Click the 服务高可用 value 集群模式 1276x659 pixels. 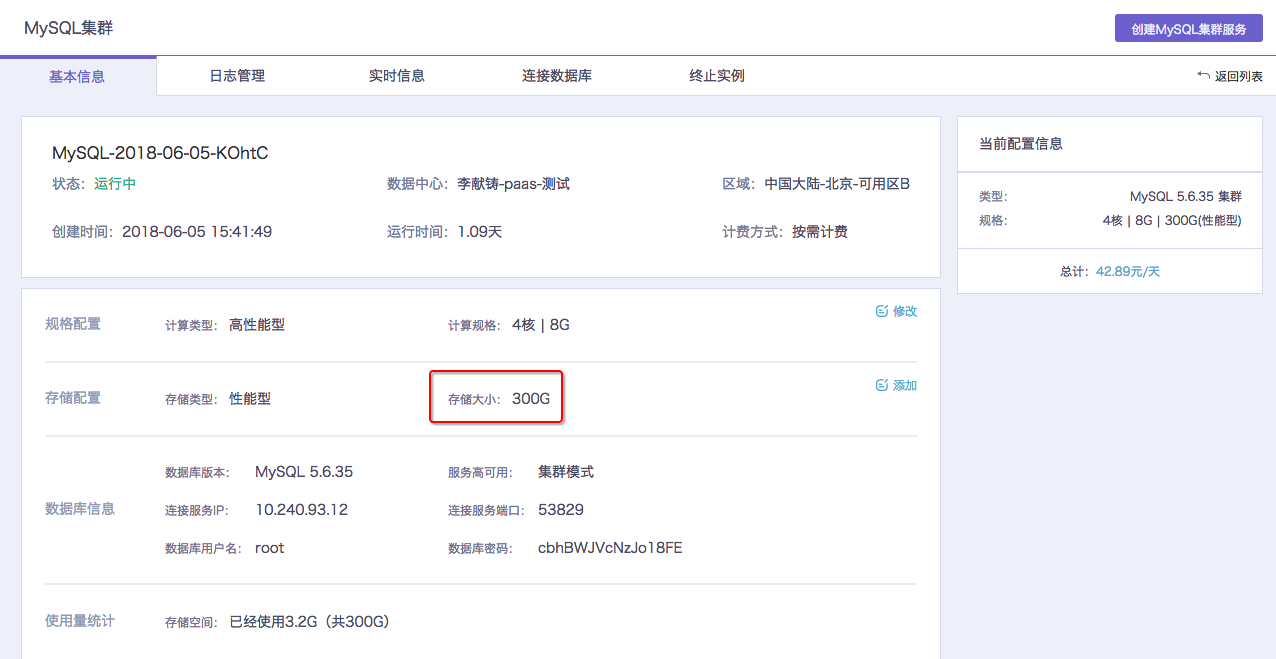pos(566,472)
